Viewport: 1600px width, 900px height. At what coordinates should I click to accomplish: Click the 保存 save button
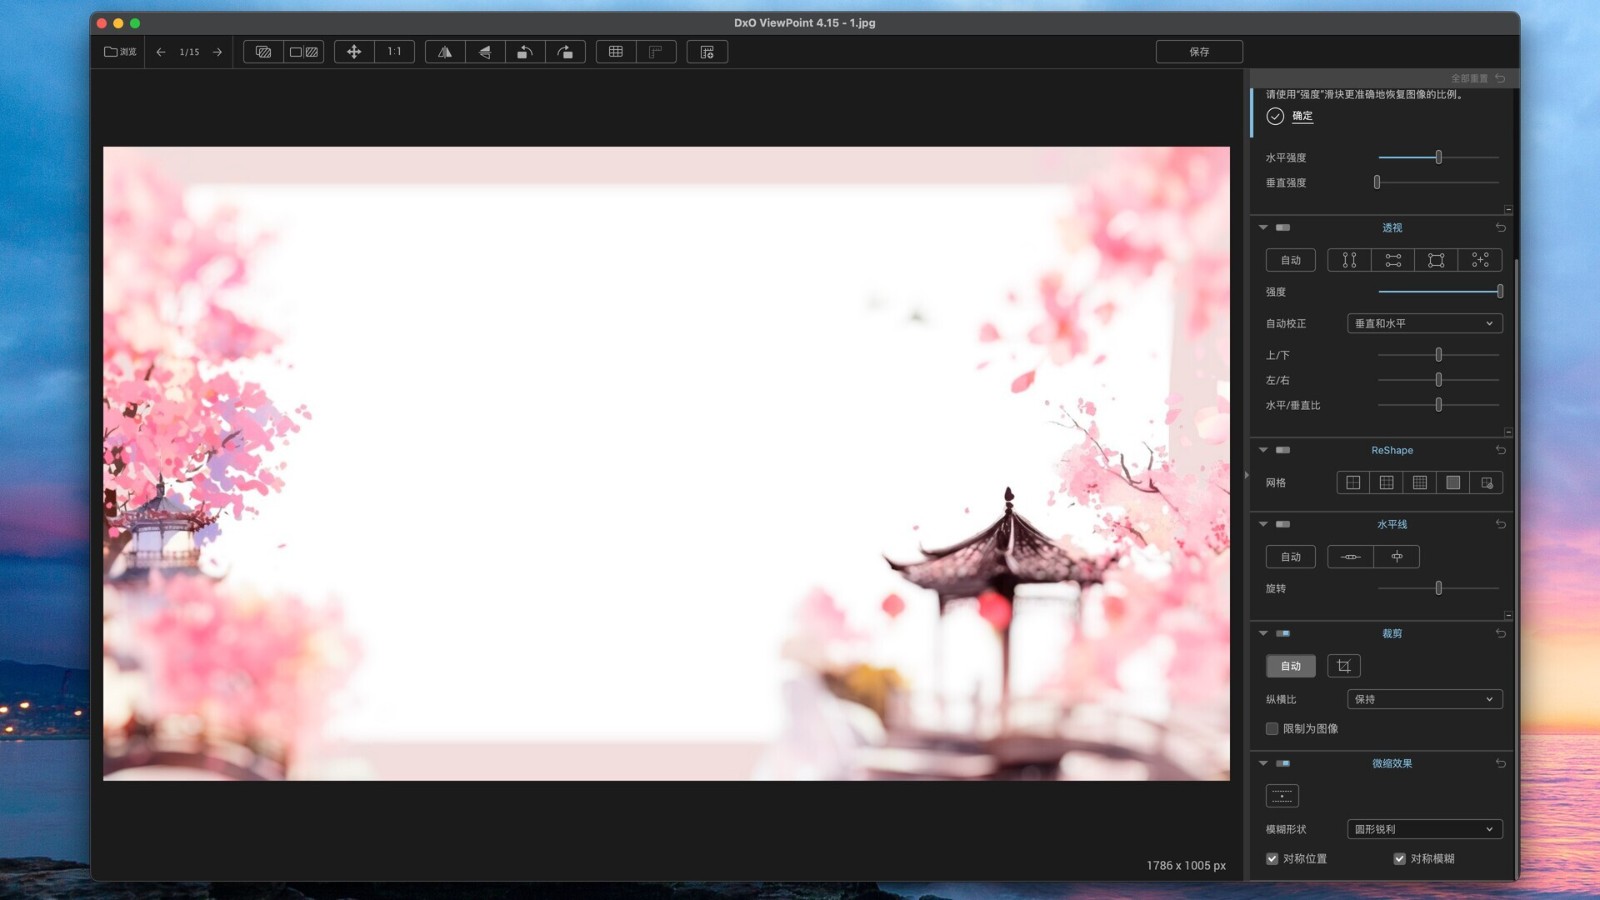click(x=1199, y=52)
